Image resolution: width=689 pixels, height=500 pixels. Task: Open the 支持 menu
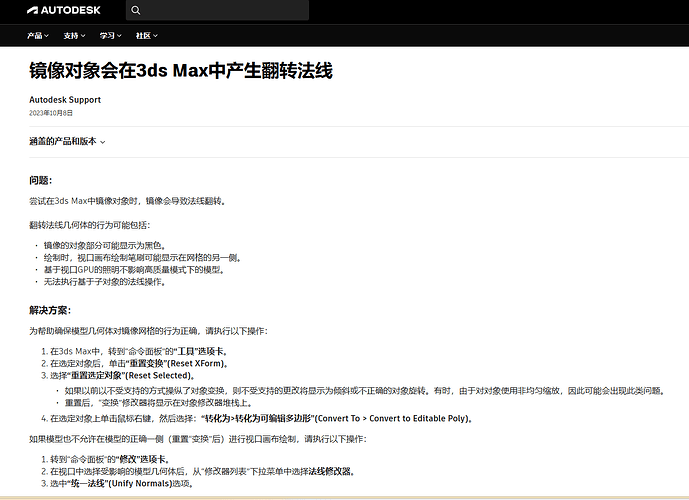pos(74,36)
